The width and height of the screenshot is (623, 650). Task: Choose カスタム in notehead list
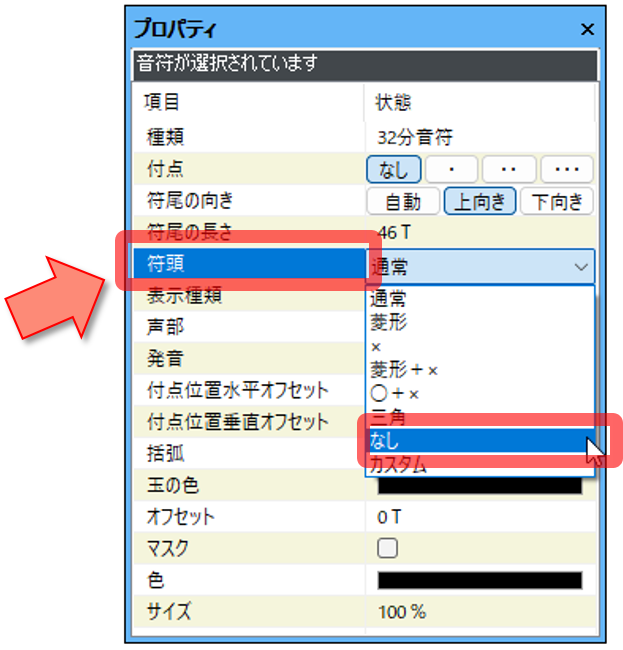click(x=398, y=464)
